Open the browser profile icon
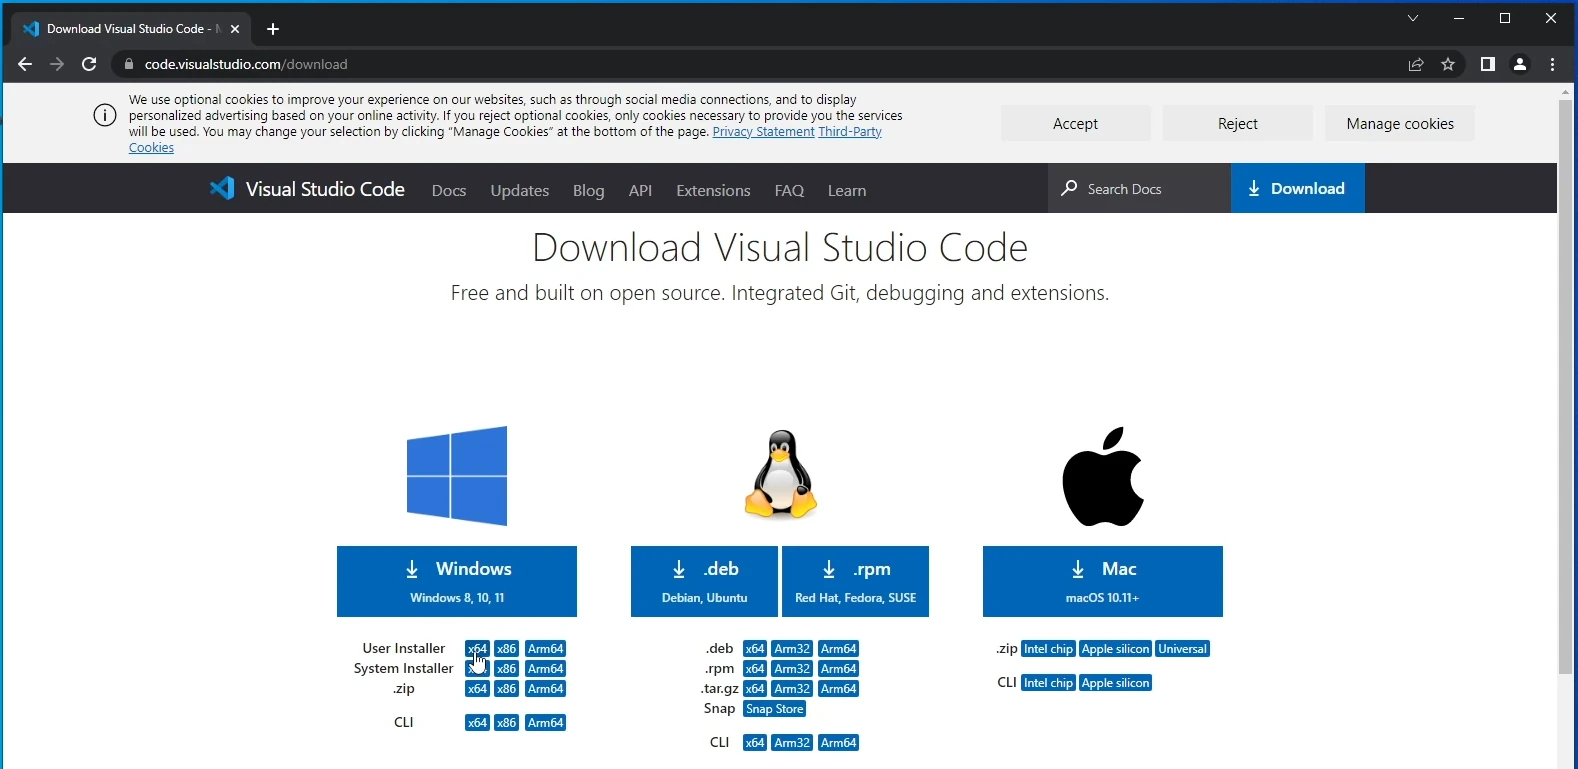 coord(1520,64)
